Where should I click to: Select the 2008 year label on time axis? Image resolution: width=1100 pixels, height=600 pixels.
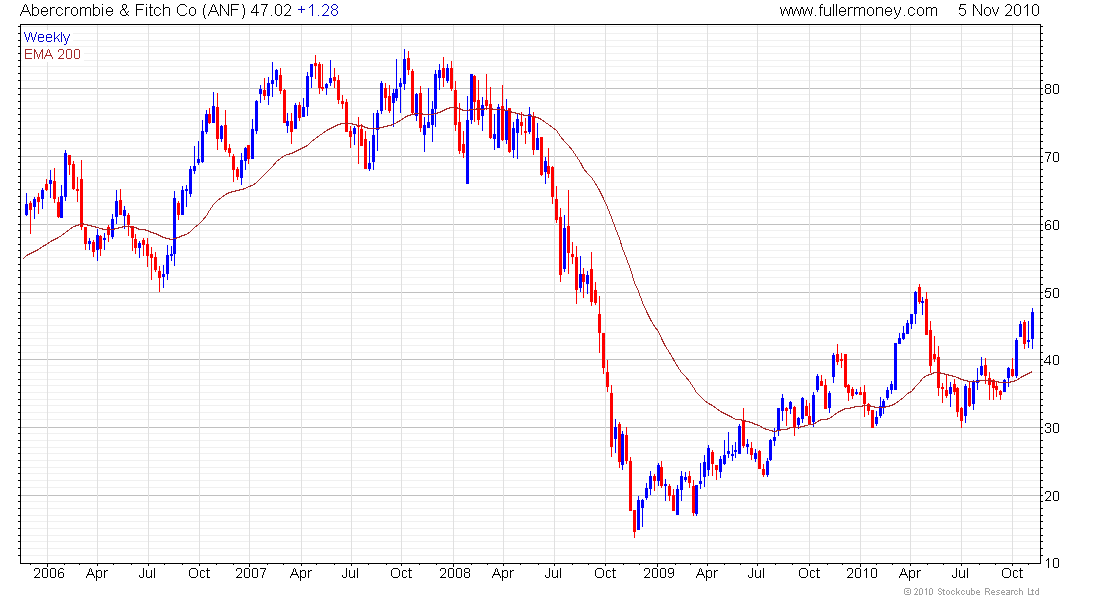455,573
